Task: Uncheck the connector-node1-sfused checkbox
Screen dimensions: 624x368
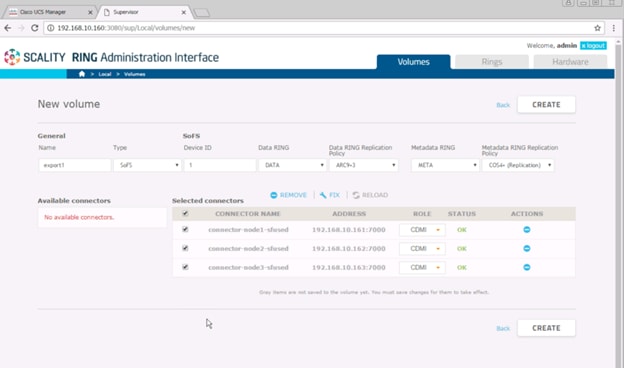Action: [185, 229]
